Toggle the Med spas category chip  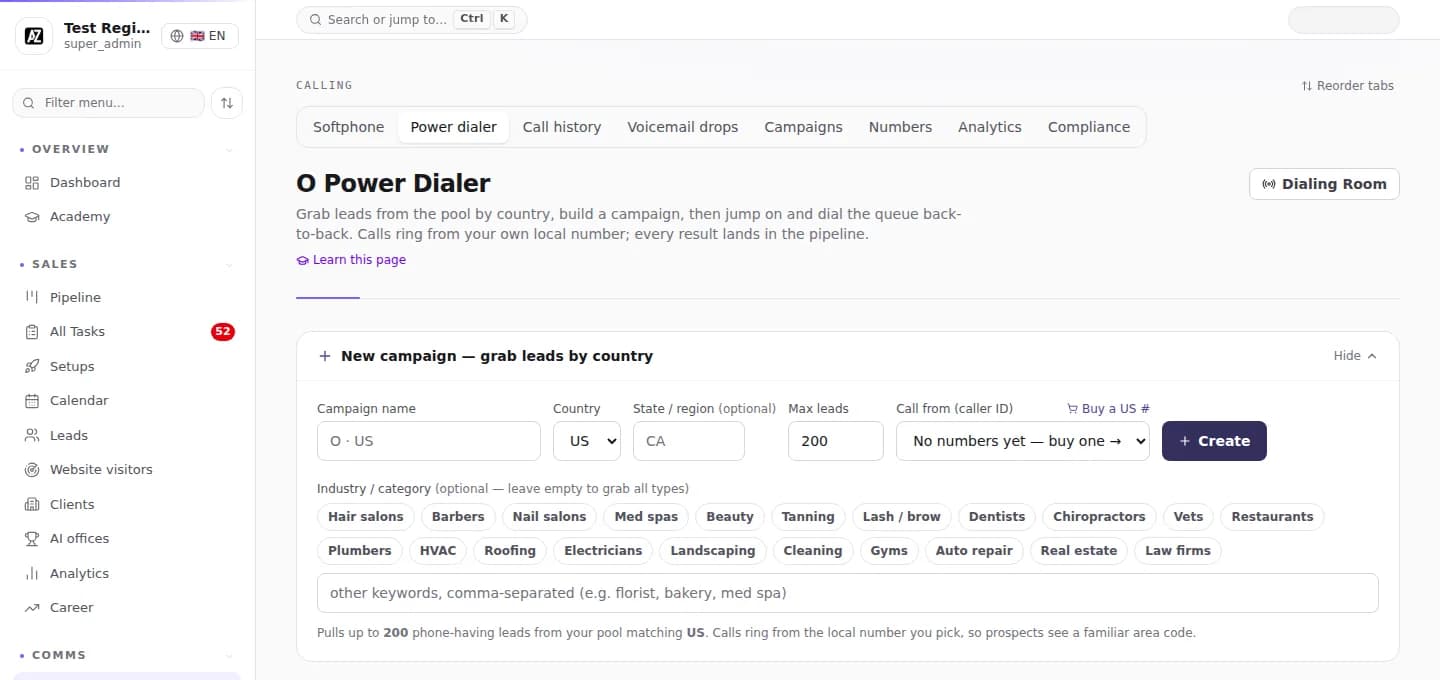point(646,517)
